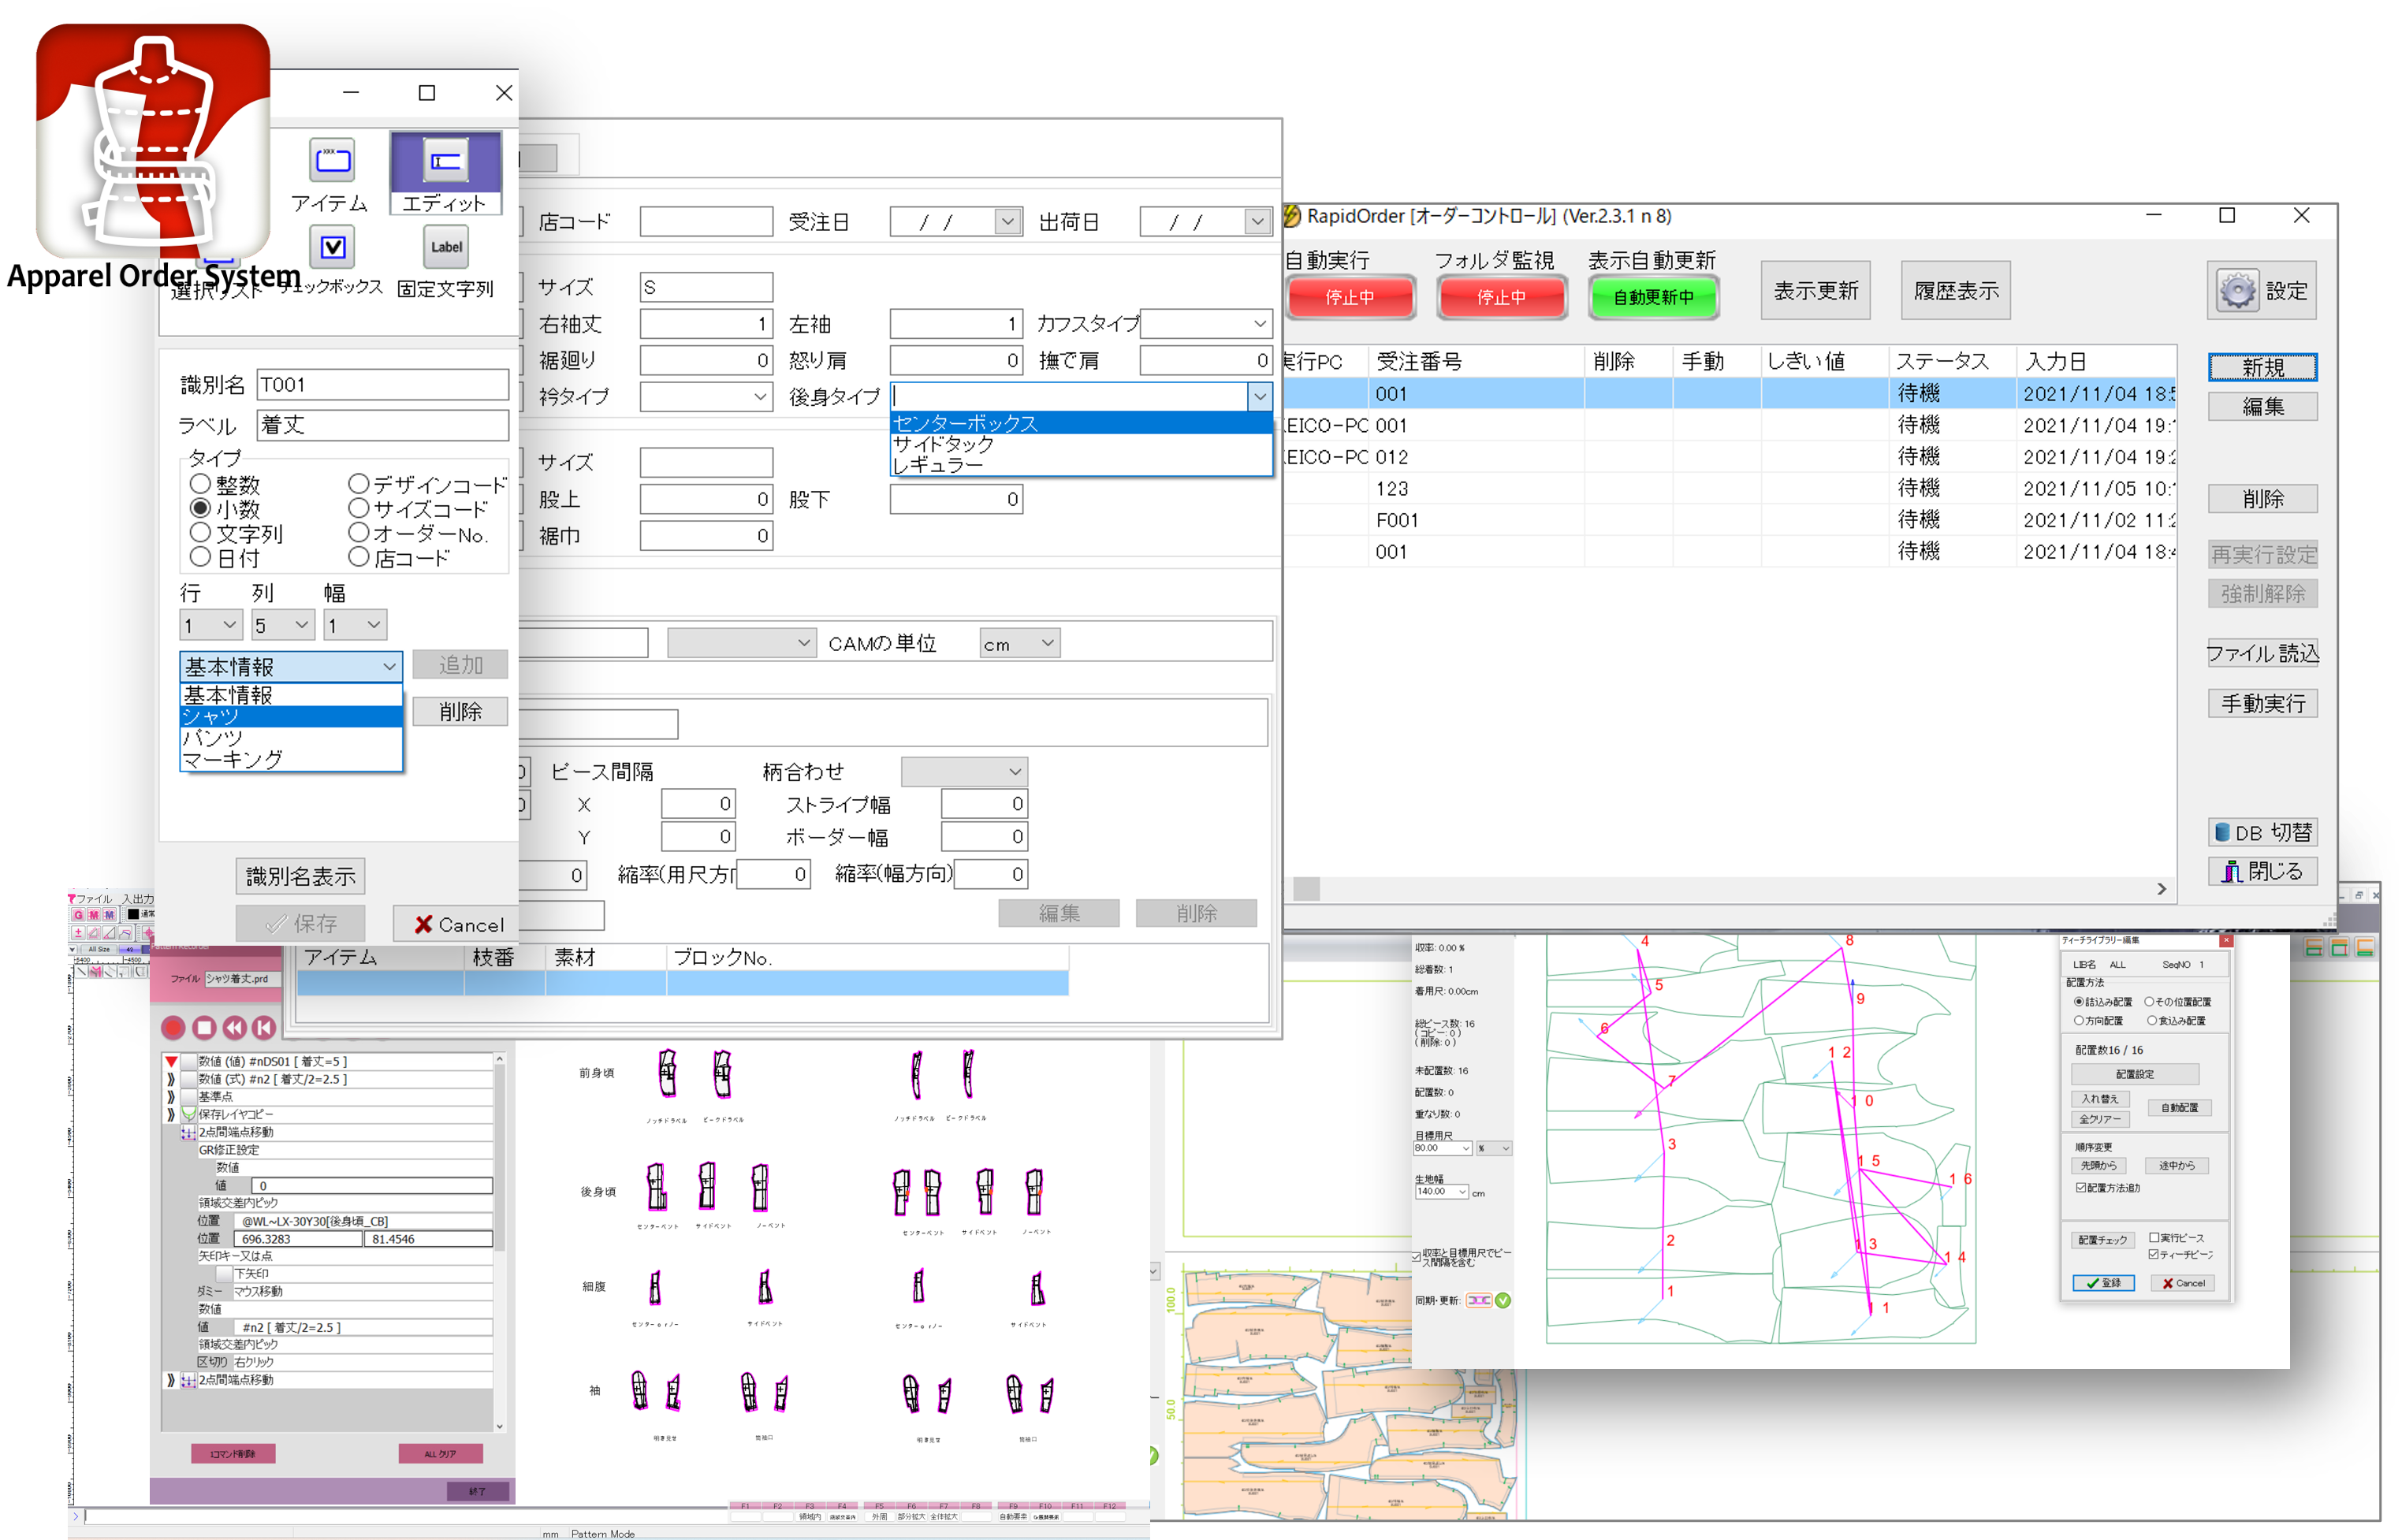Click the pink G icon in CAD toolbar
The height and width of the screenshot is (1540, 2402).
78,915
